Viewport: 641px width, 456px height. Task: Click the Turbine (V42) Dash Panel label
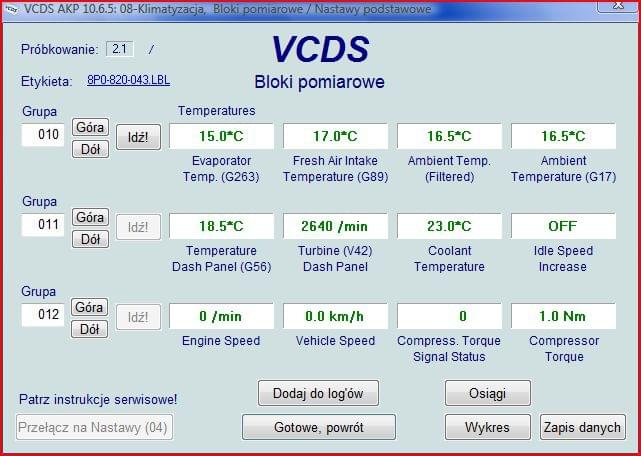[335, 258]
